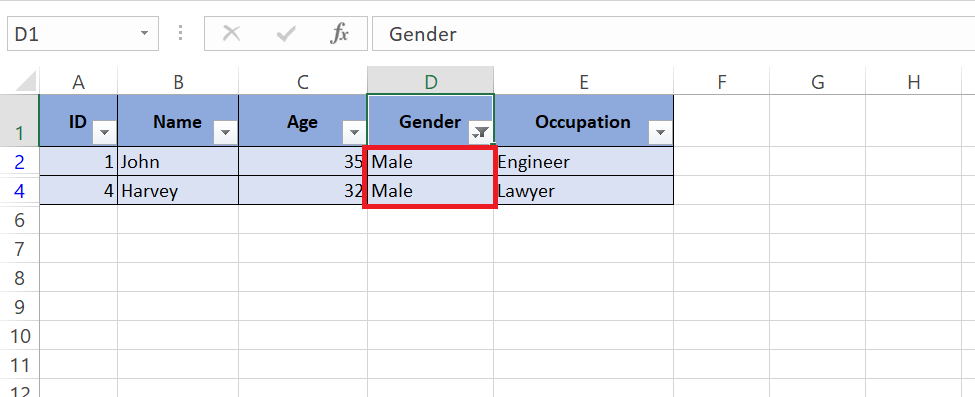
Task: Select the Engineer cell
Action: (x=583, y=161)
